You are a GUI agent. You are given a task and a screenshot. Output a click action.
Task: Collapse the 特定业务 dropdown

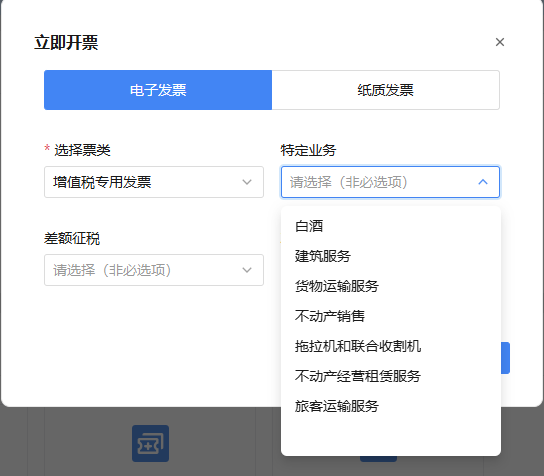[390, 182]
